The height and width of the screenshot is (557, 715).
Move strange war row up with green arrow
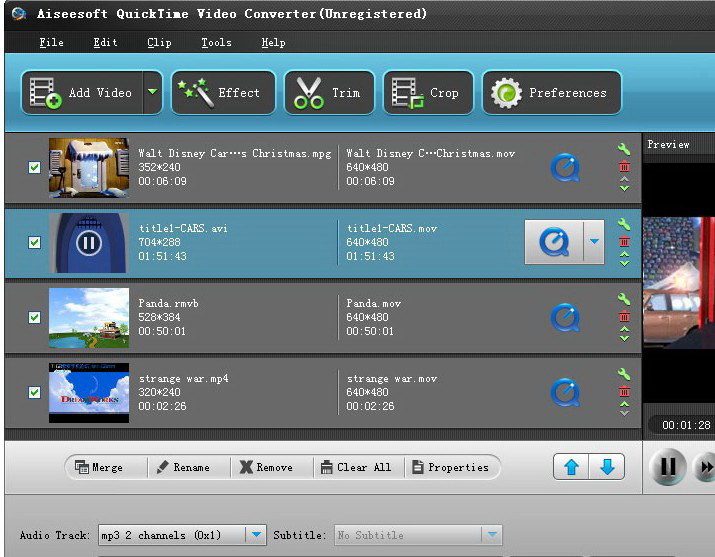point(624,404)
